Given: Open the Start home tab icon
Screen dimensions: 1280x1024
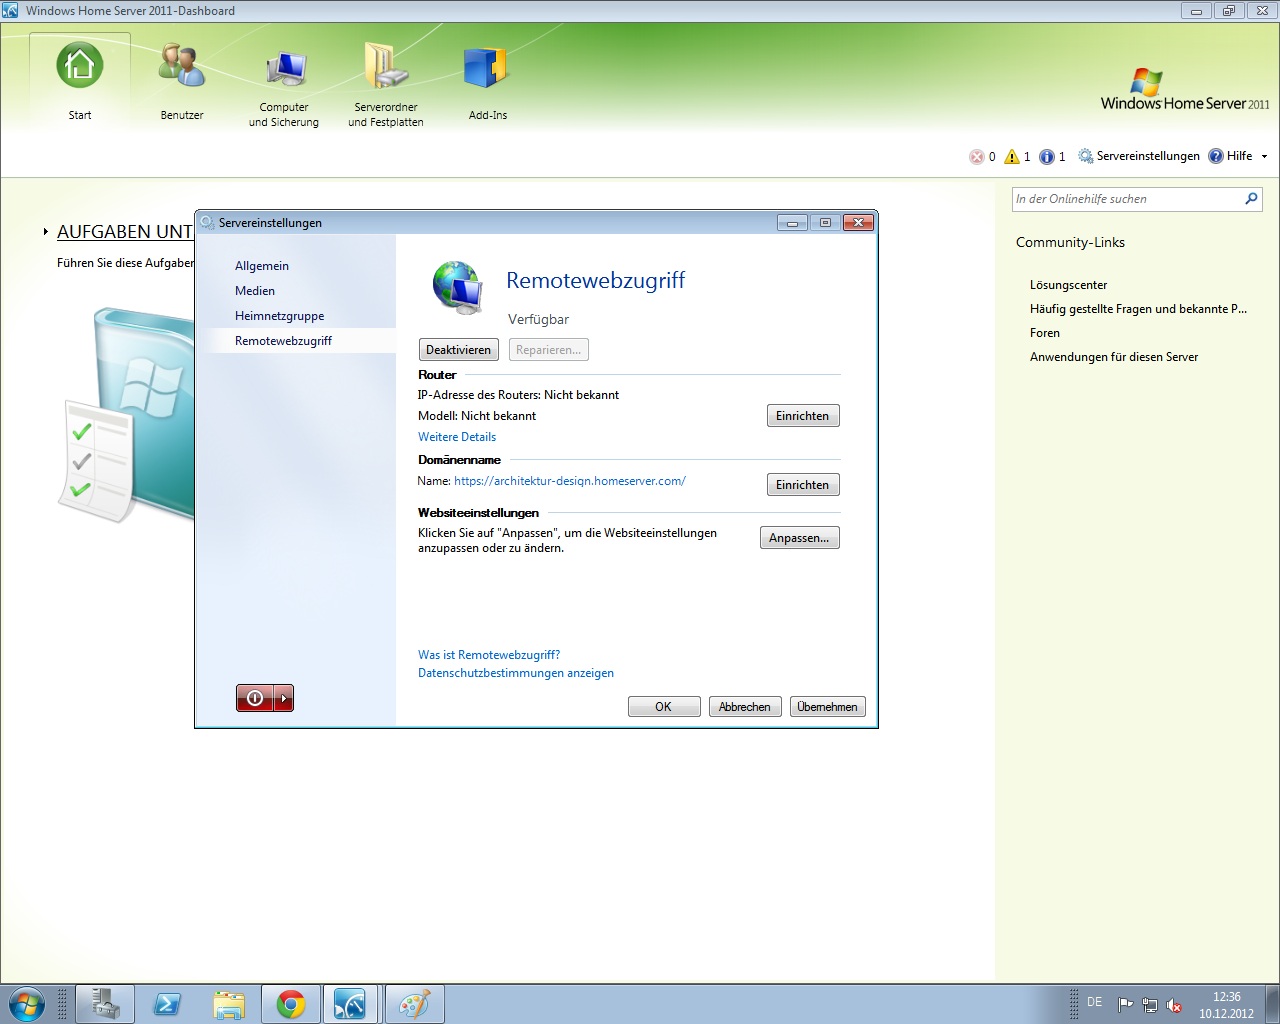Looking at the screenshot, I should (80, 67).
